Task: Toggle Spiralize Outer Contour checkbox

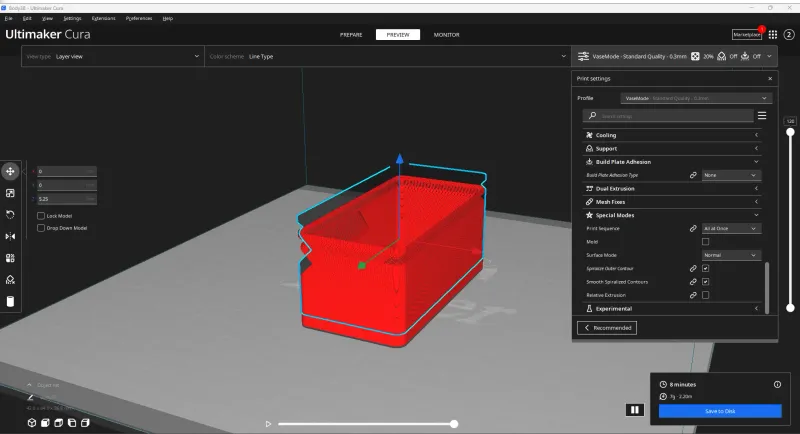Action: point(706,268)
